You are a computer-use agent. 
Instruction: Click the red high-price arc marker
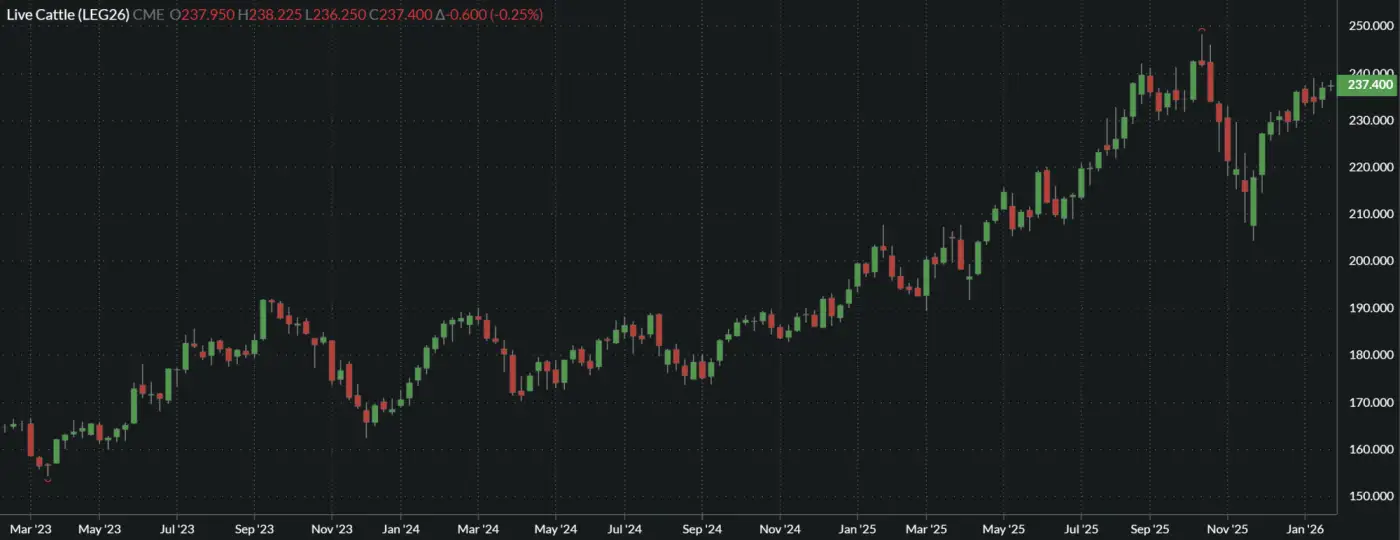1201,29
